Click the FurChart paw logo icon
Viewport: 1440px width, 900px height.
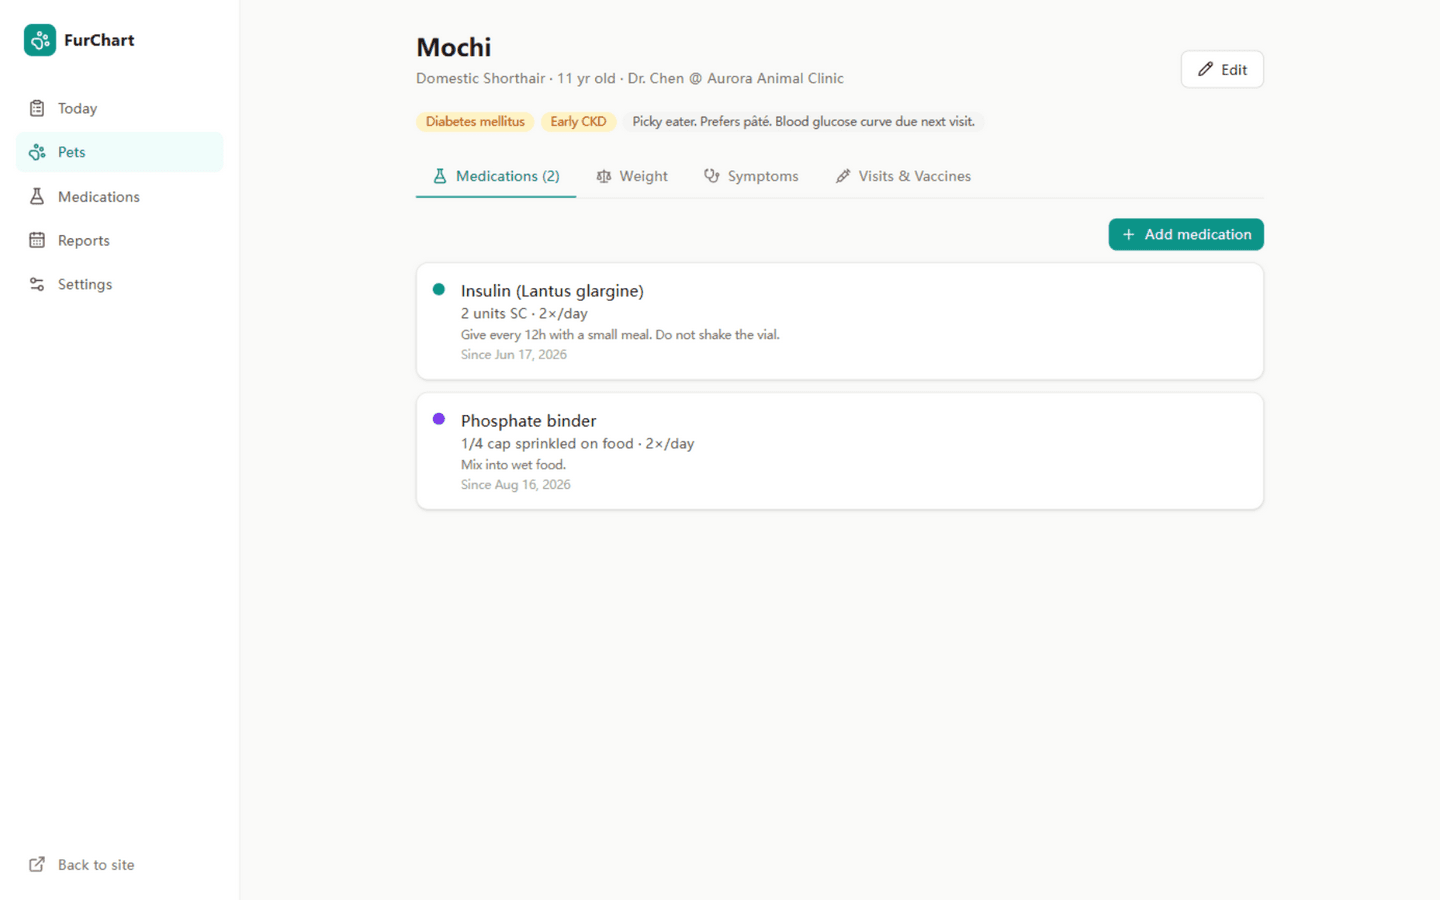[x=40, y=40]
